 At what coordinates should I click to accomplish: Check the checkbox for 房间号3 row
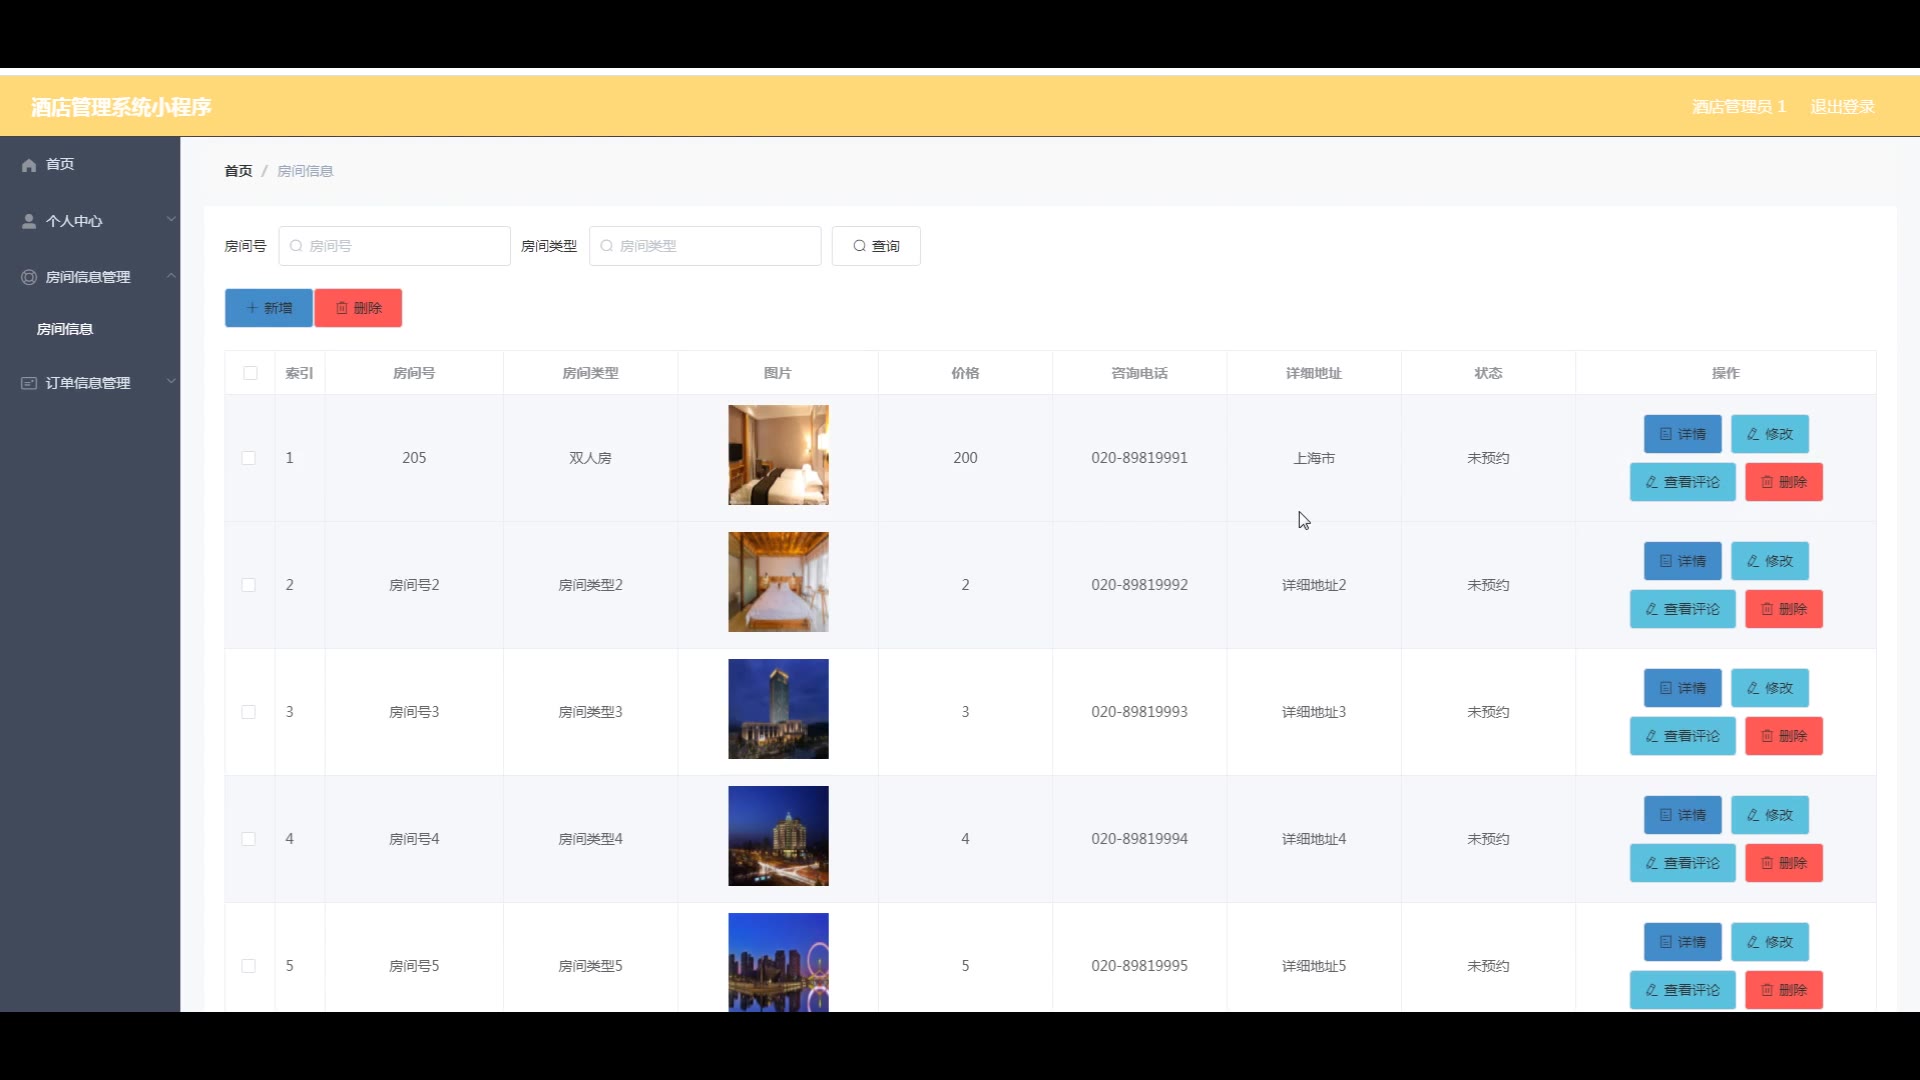point(249,712)
